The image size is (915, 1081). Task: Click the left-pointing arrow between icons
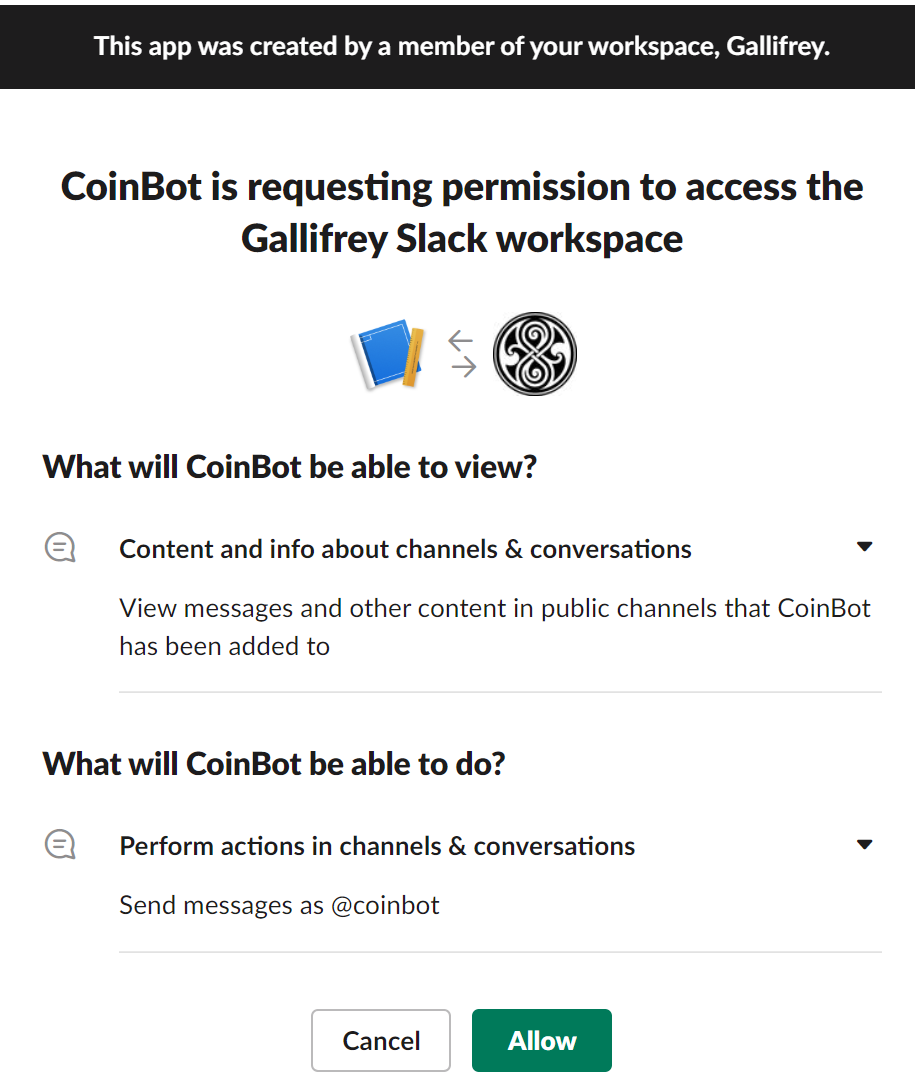pos(461,341)
